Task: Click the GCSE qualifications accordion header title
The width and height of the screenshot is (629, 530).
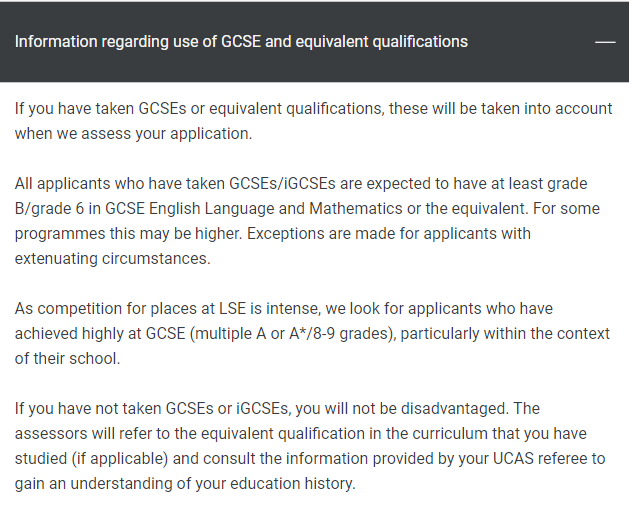Action: [241, 42]
